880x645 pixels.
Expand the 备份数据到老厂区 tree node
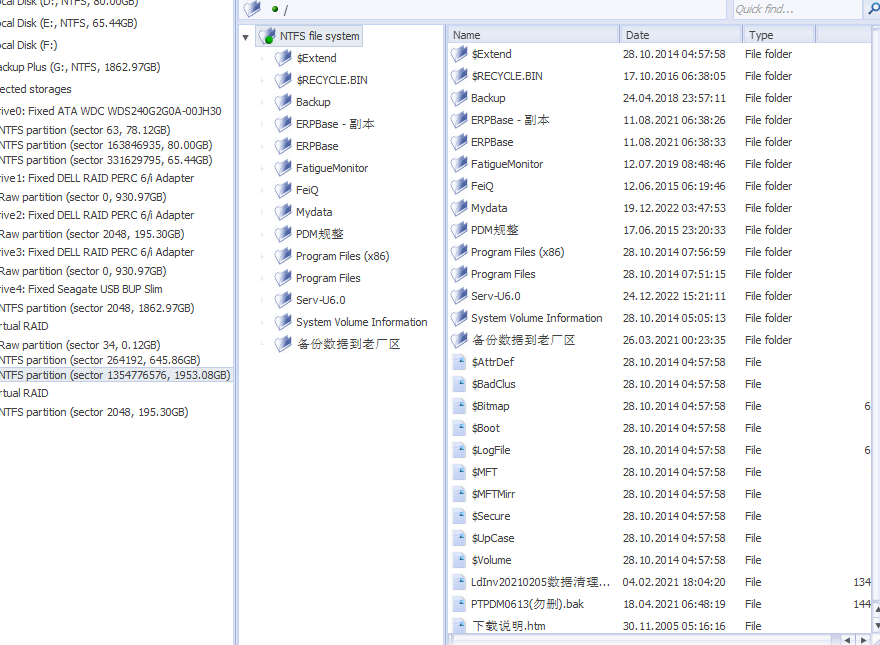(262, 344)
